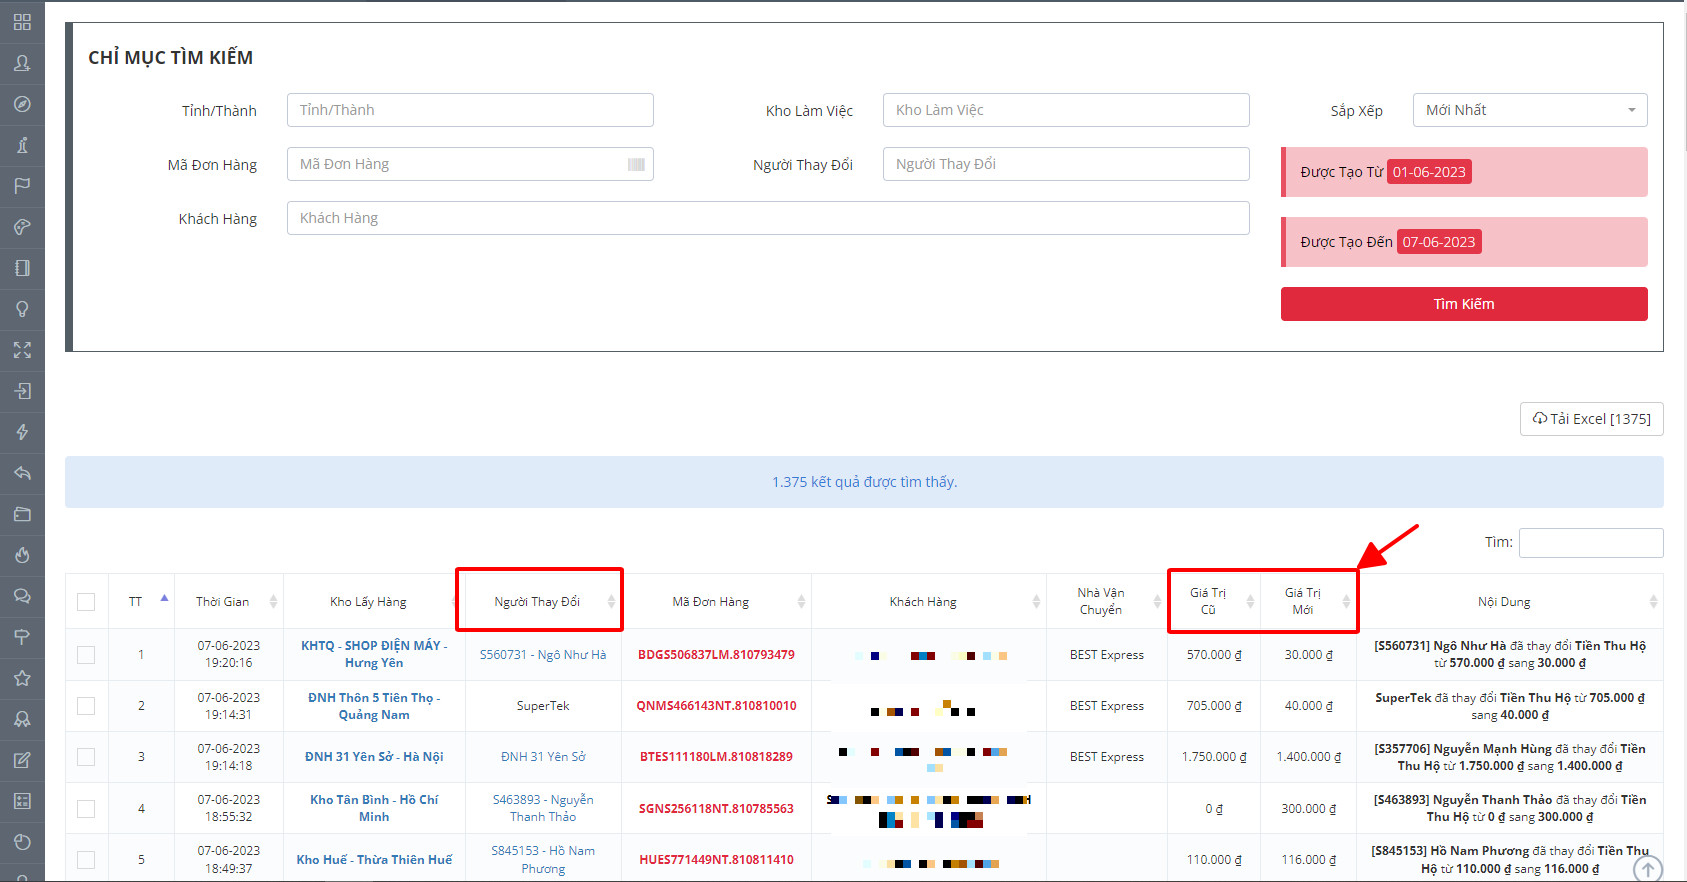Click the Khách Hàng search input field
1687x882 pixels.
768,218
